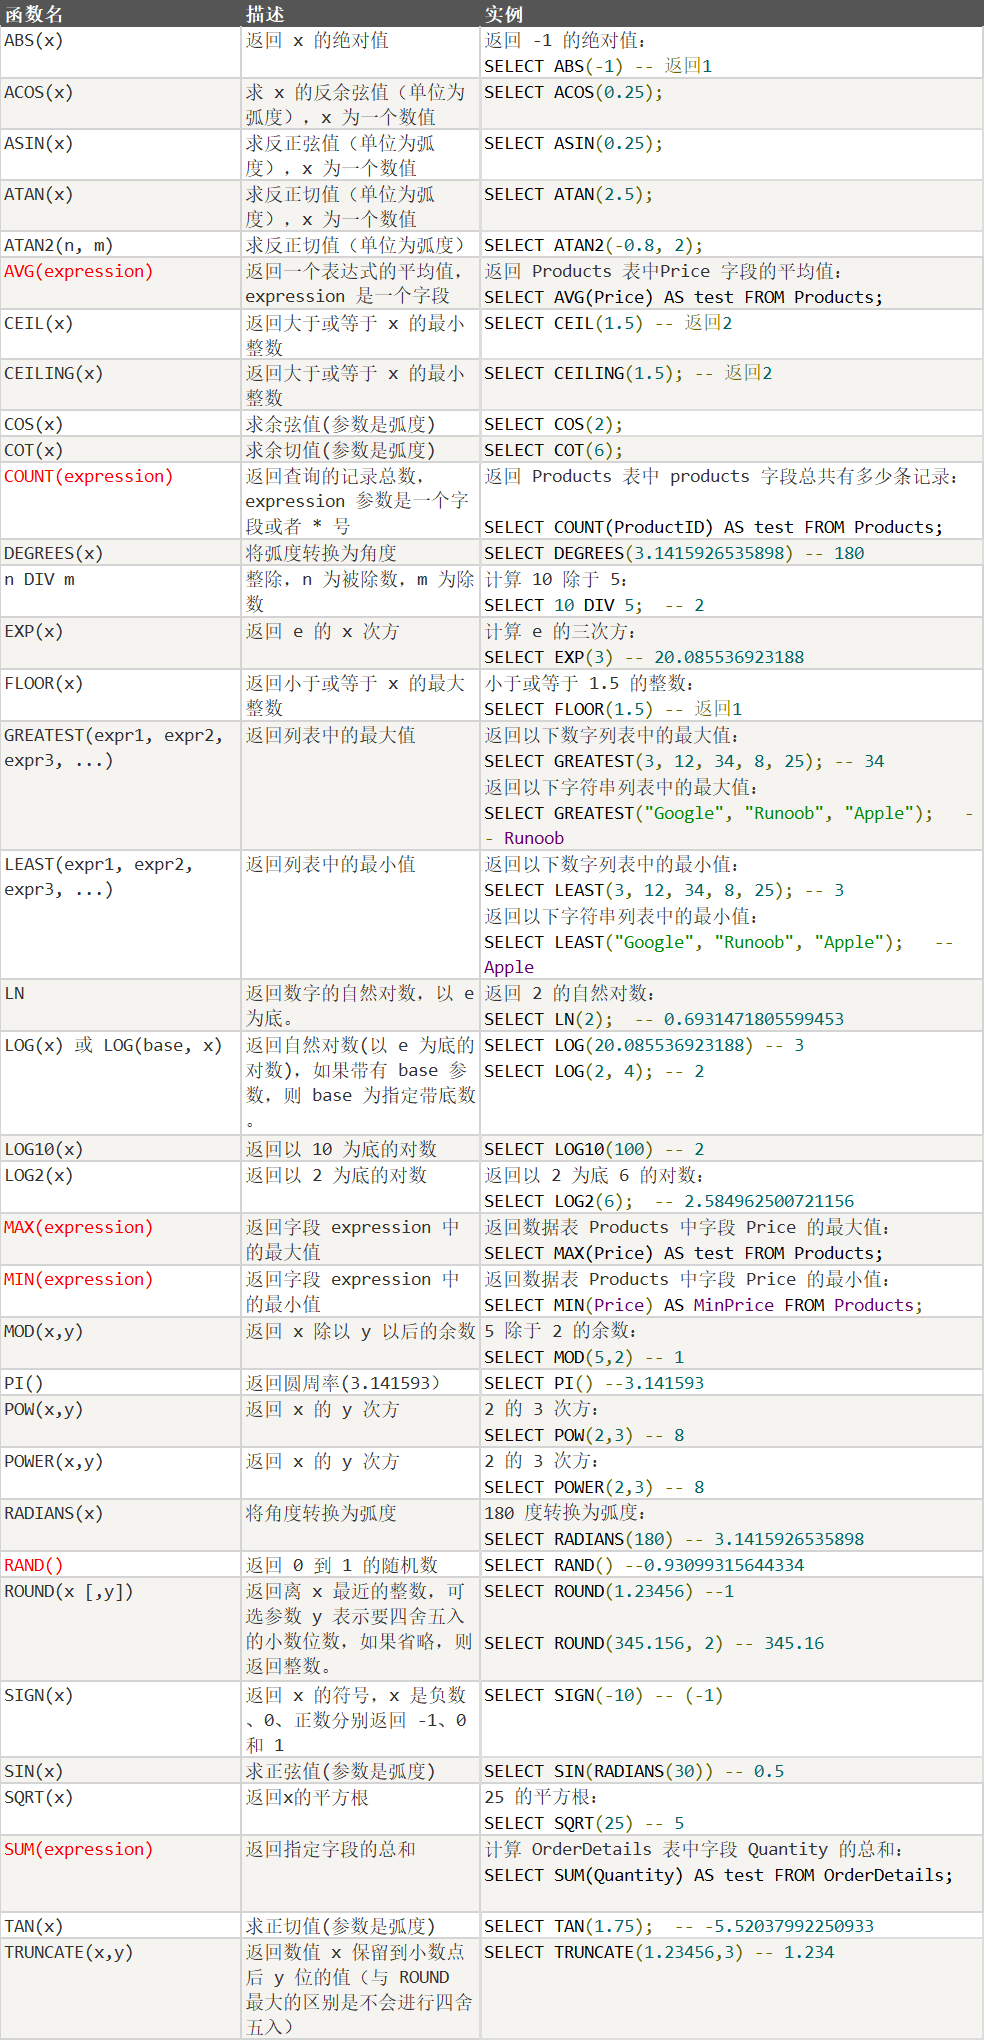The image size is (985, 2040).
Task: Click the SELECT ACOS(0.25); code example
Action: pos(573,93)
